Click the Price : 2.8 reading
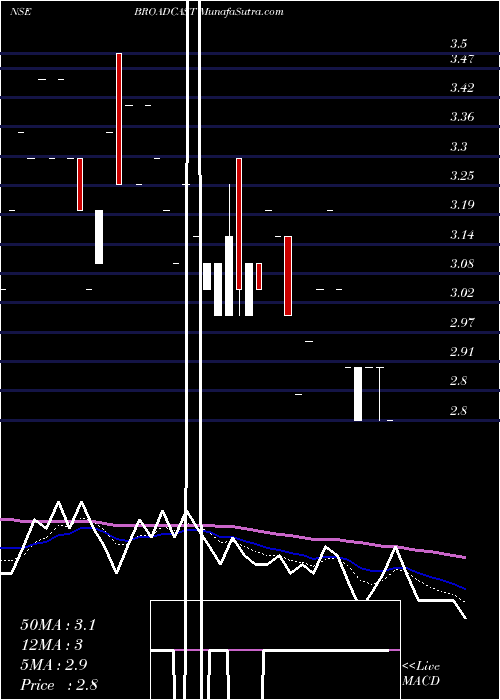The image size is (500, 700). click(59, 685)
